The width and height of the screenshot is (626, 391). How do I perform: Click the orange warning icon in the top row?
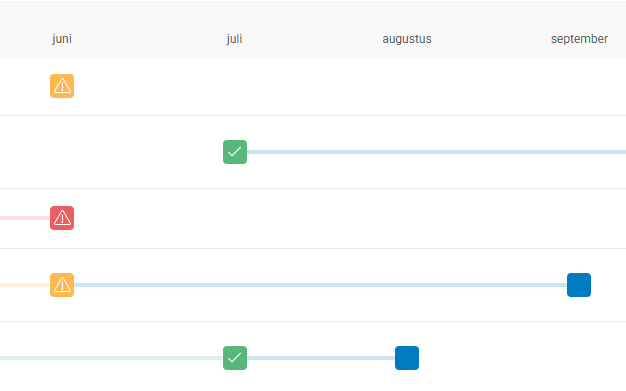pyautogui.click(x=62, y=86)
